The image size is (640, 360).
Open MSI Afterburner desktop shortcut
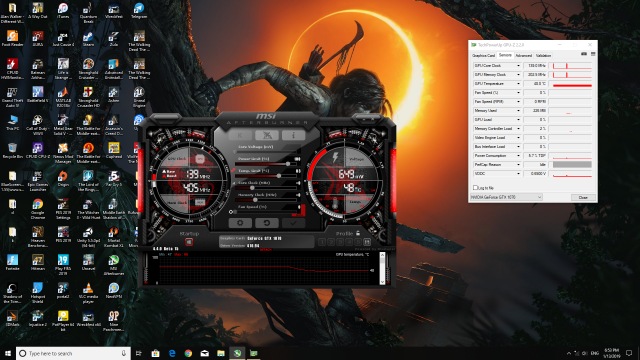(x=113, y=264)
